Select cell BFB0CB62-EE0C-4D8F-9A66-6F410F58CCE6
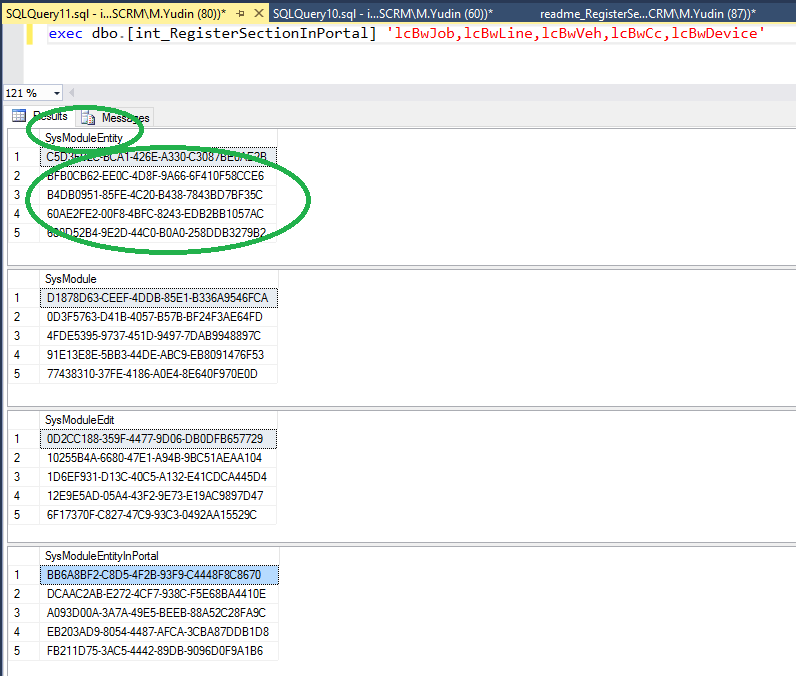The image size is (796, 676). pyautogui.click(x=158, y=176)
